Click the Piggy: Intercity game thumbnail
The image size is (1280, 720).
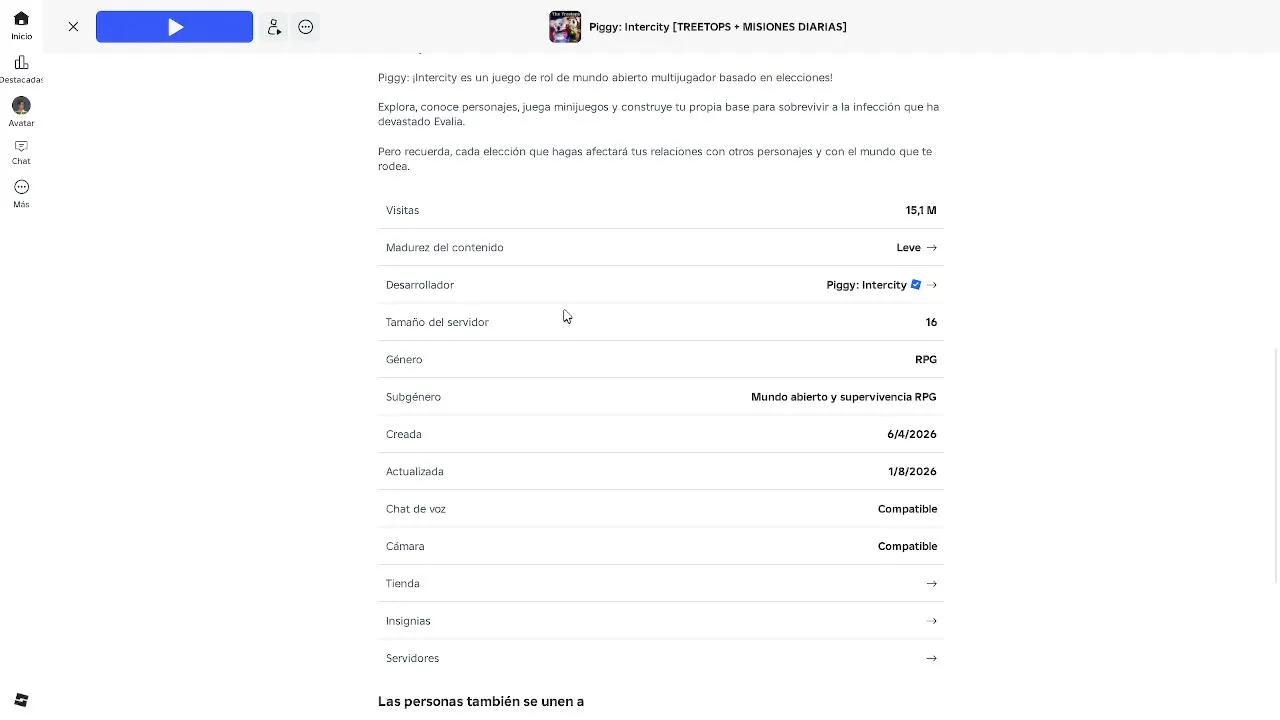(565, 27)
